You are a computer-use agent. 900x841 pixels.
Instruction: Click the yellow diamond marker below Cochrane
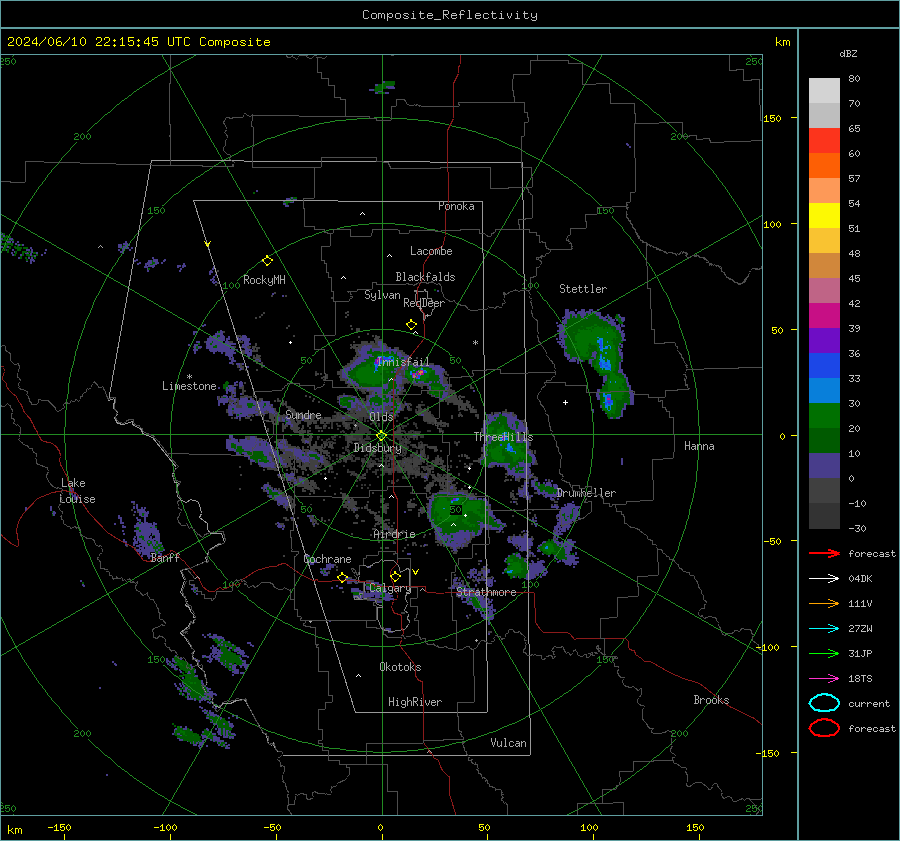point(342,577)
